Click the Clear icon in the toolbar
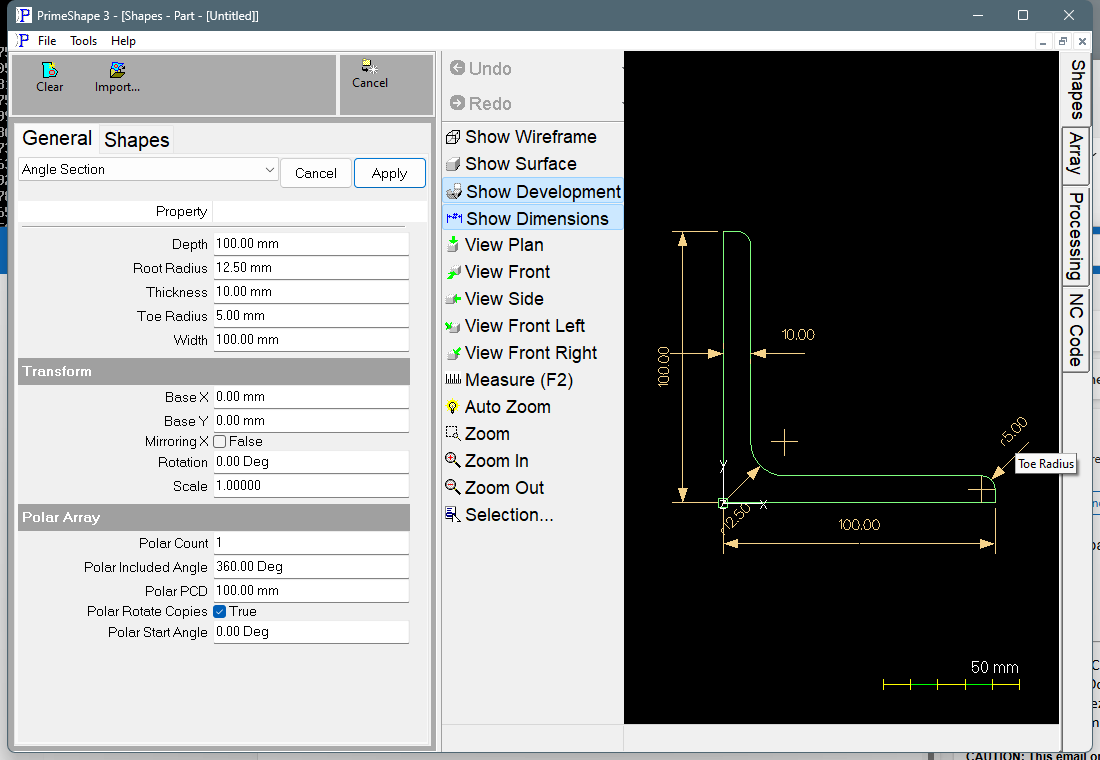The width and height of the screenshot is (1100, 760). pos(50,77)
